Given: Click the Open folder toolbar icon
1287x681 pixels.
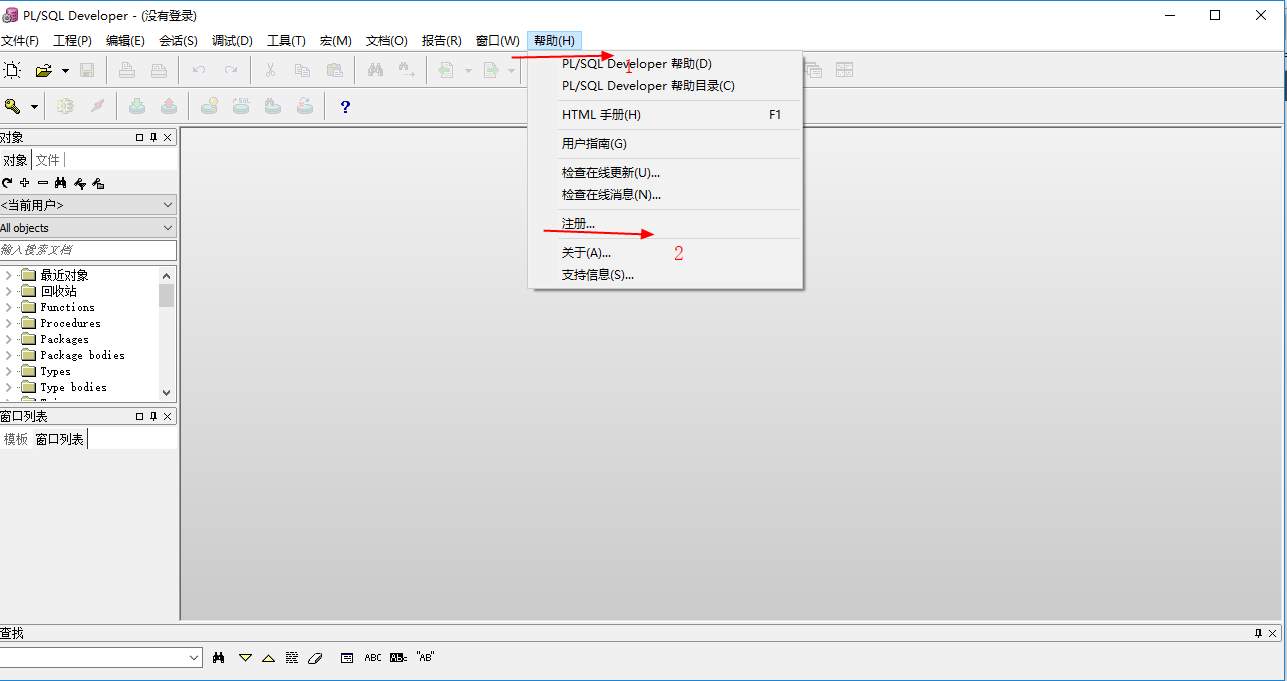Looking at the screenshot, I should coord(44,70).
